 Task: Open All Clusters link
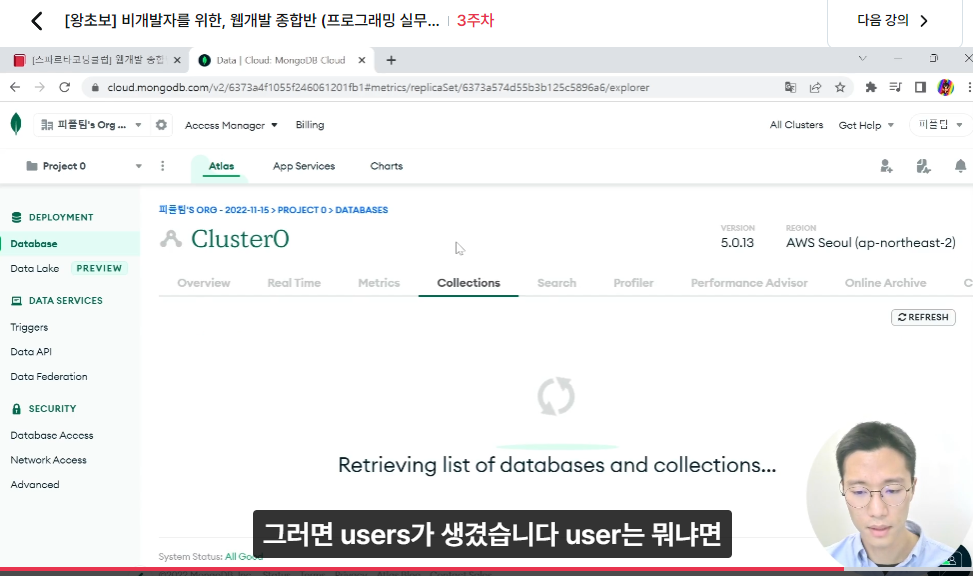click(x=796, y=125)
